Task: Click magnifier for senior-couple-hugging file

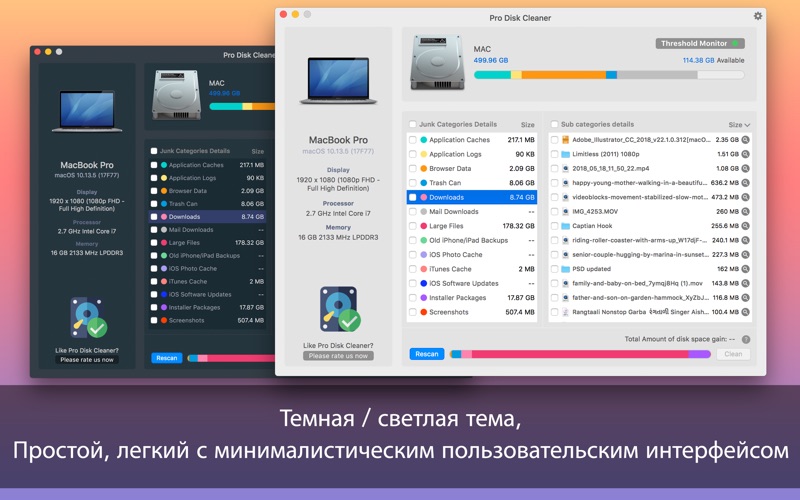Action: pyautogui.click(x=745, y=255)
